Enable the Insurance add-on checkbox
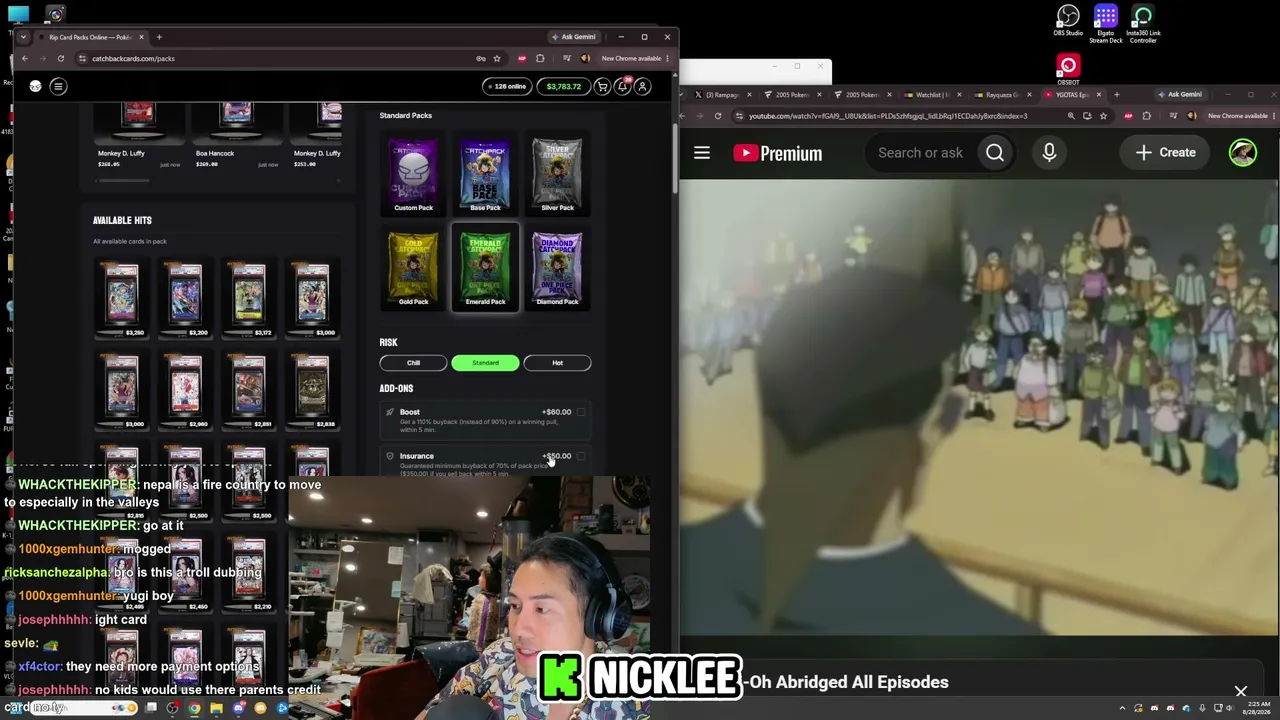This screenshot has height=720, width=1280. [580, 456]
